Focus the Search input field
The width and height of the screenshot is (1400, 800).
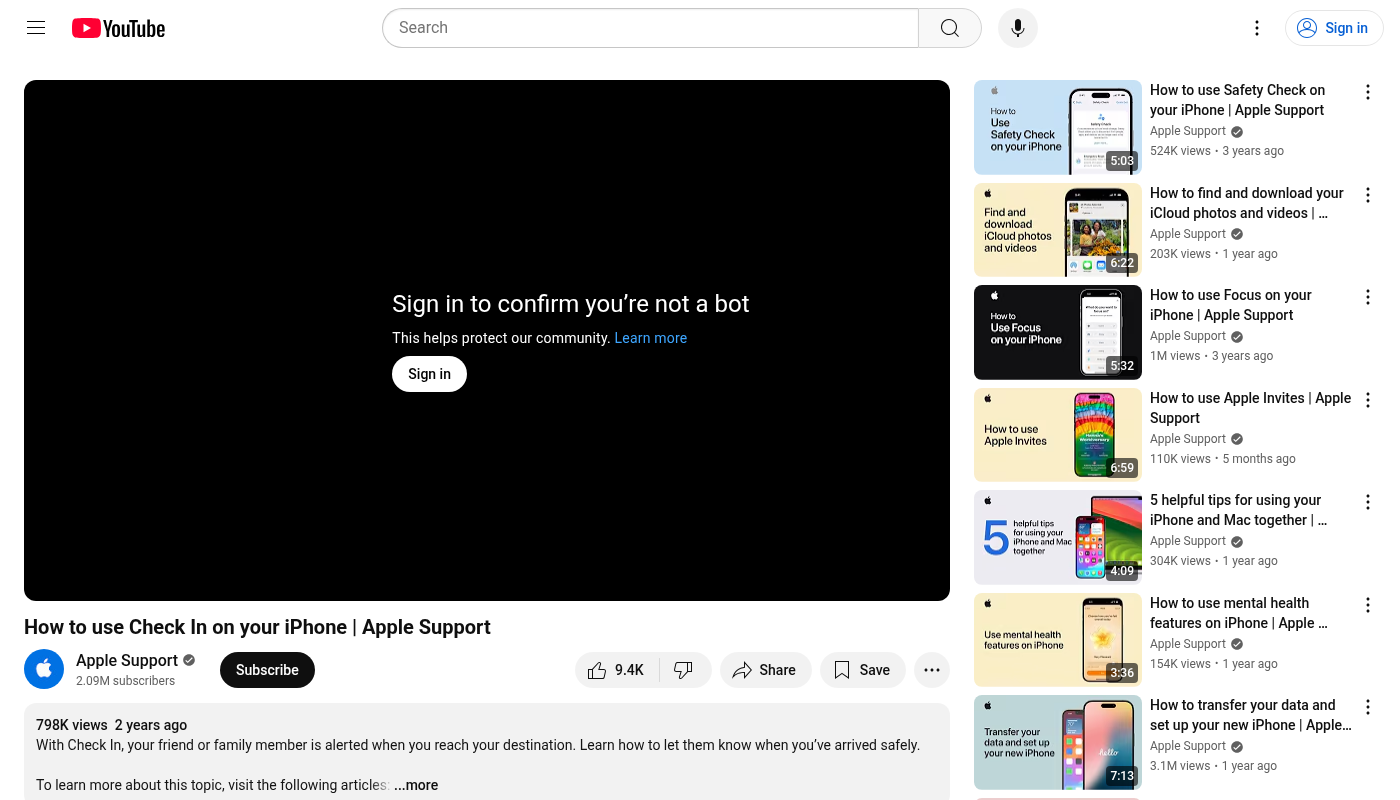650,28
